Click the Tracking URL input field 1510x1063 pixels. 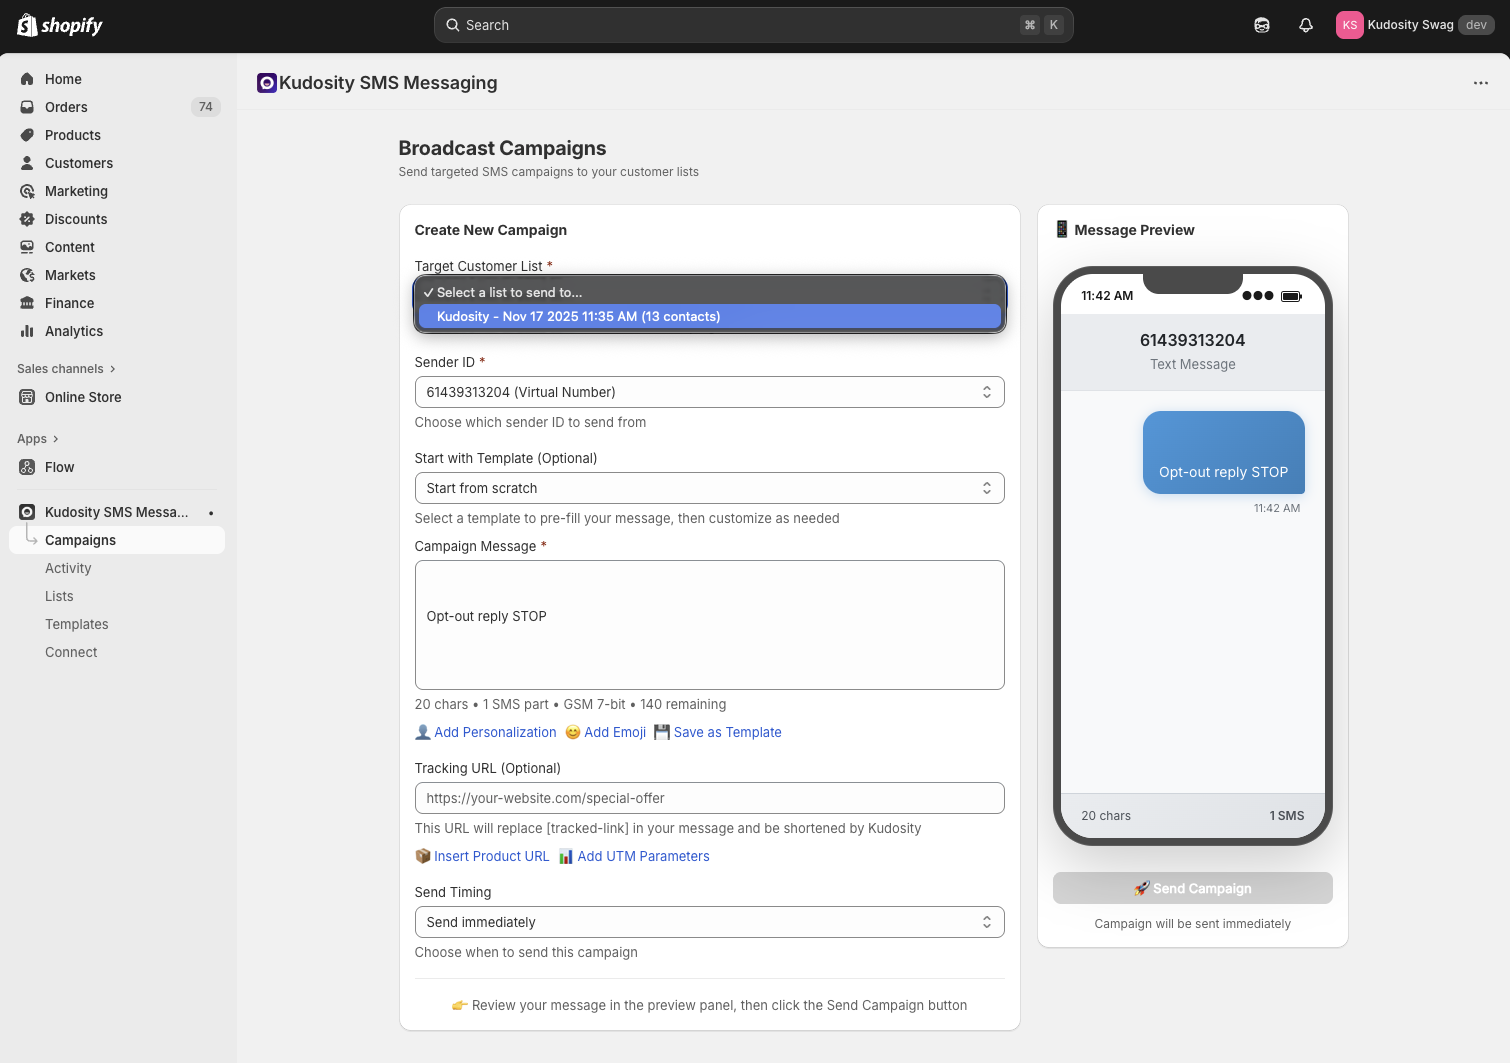click(x=709, y=798)
